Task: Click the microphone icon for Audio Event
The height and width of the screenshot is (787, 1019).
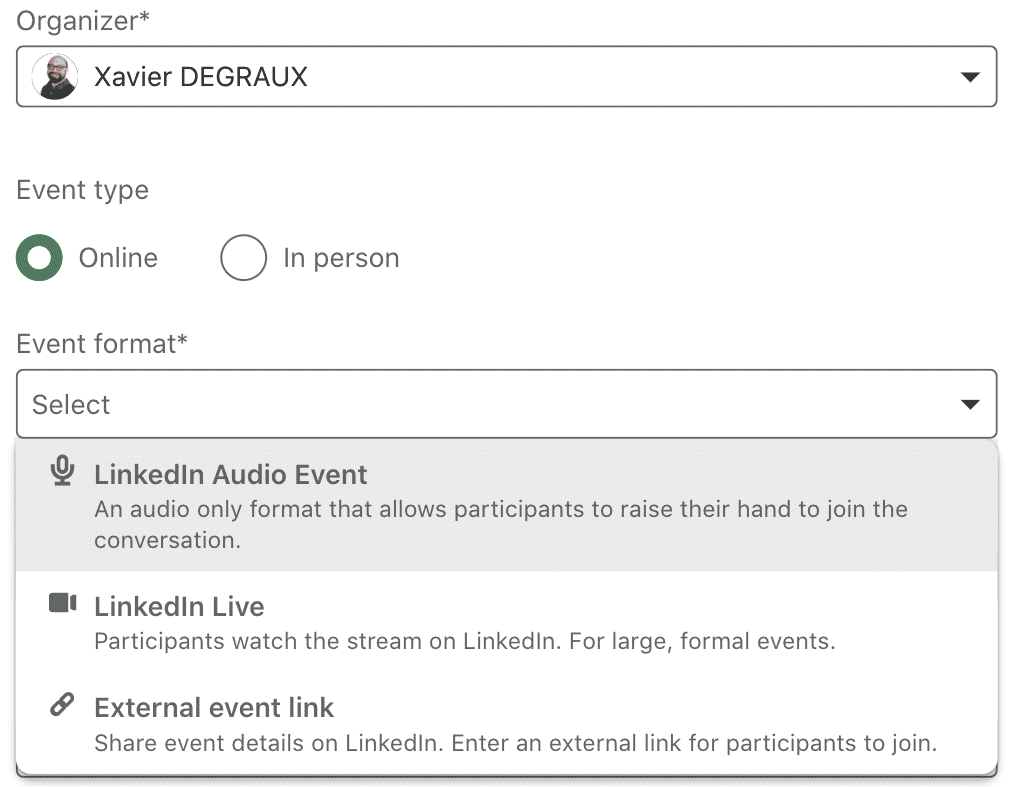Action: click(62, 472)
